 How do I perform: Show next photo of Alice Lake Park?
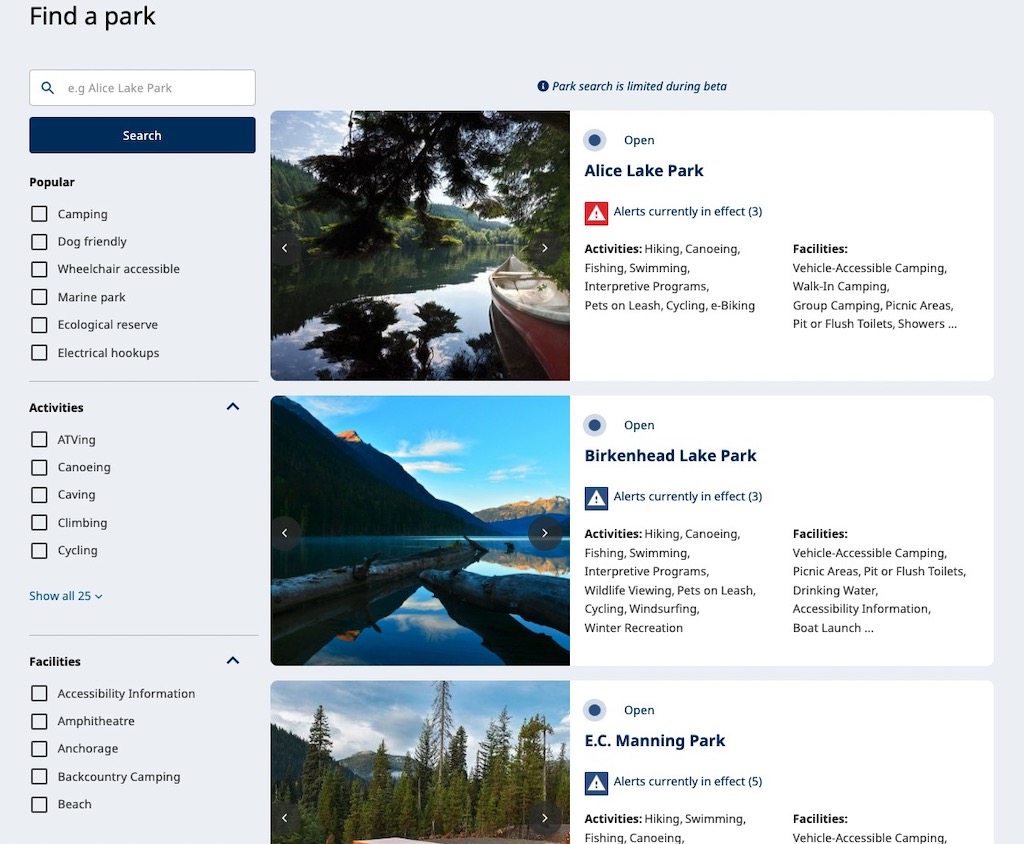pyautogui.click(x=545, y=248)
